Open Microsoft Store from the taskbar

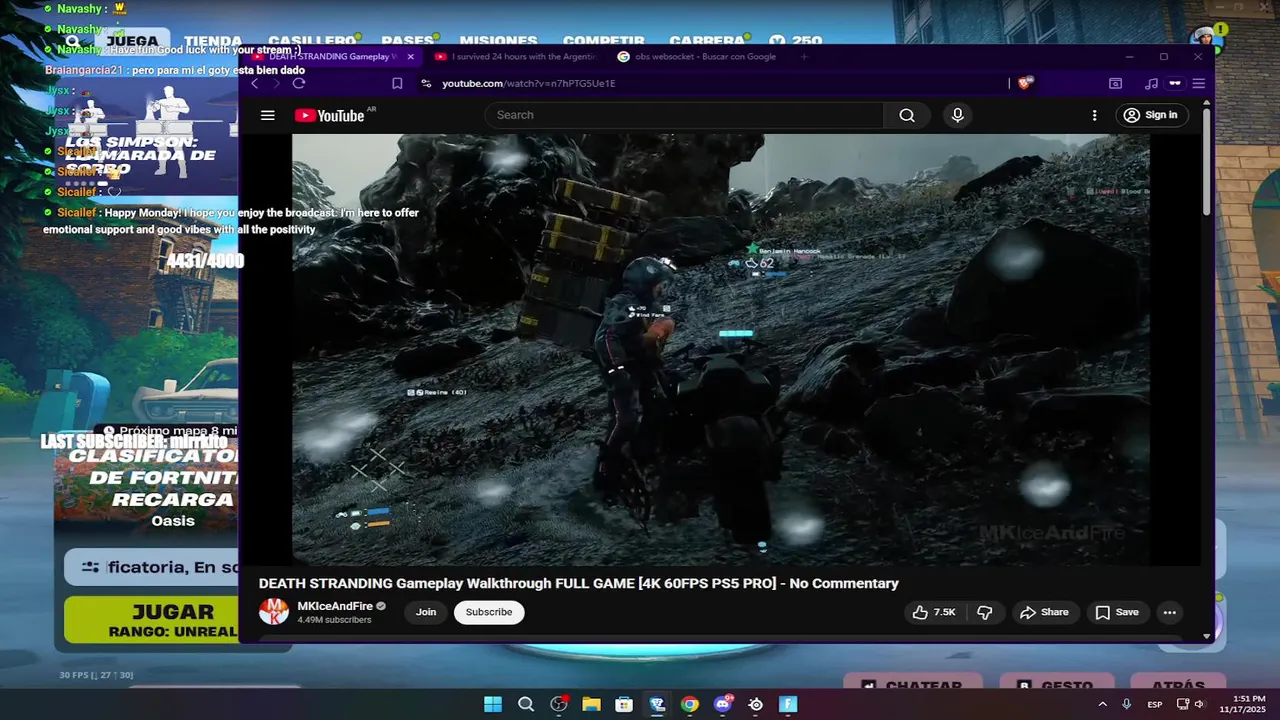coord(624,704)
